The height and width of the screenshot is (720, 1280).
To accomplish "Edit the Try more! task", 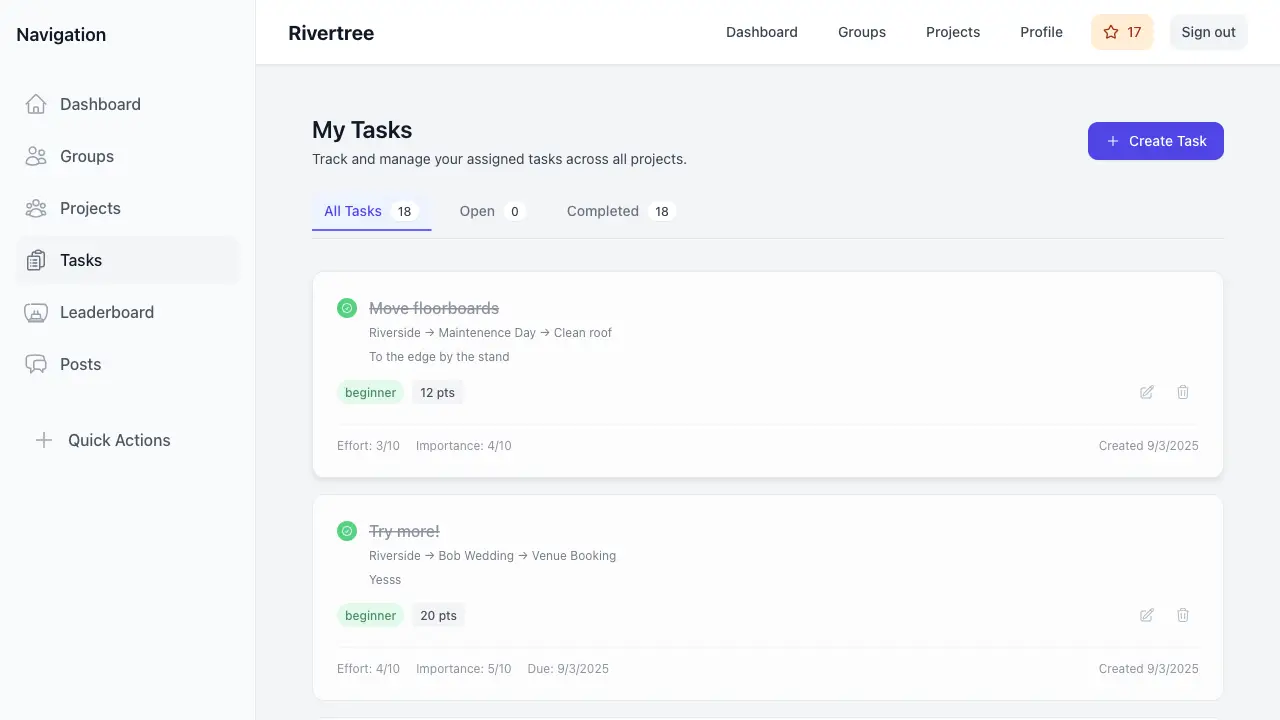I will (1147, 615).
